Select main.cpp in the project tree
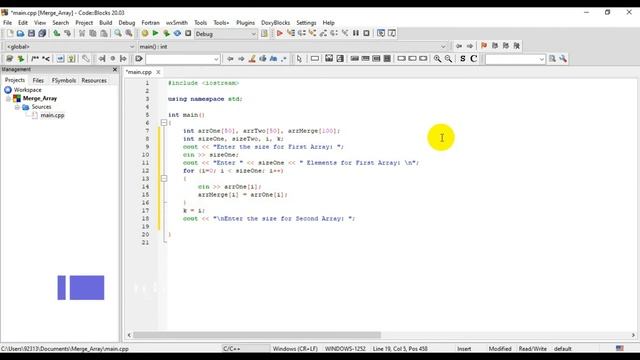Screen dimensions: 640x360 pos(52,116)
